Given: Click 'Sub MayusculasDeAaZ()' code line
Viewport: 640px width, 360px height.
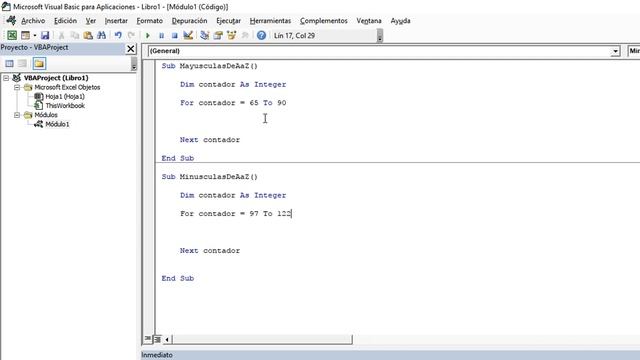Looking at the screenshot, I should (x=209, y=66).
